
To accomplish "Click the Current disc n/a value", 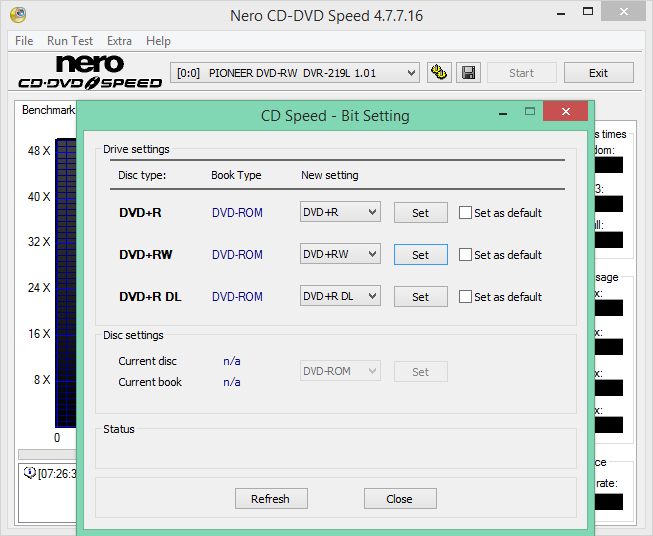I will click(232, 361).
